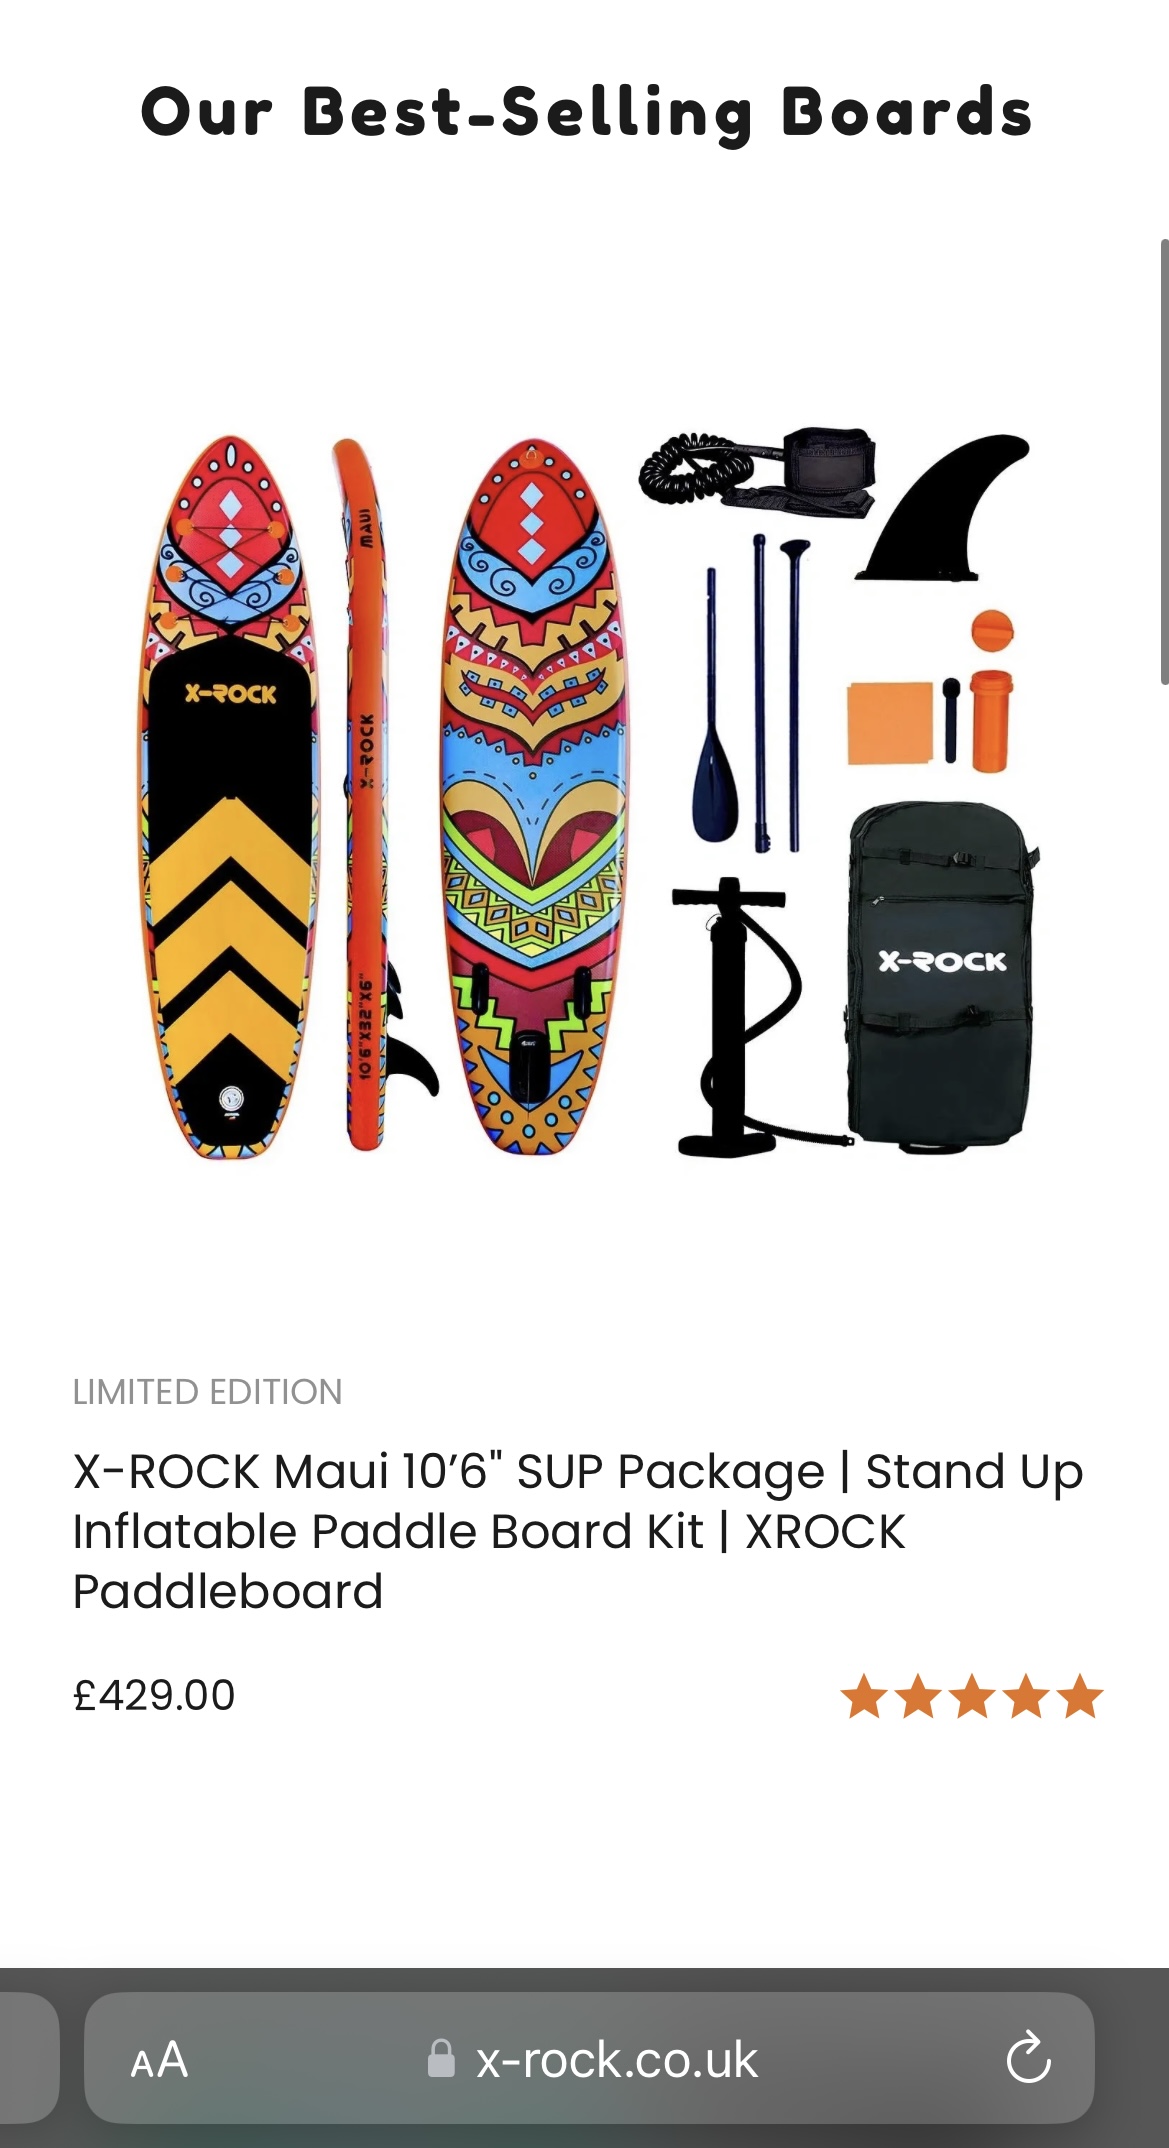Tap the X-ROCK backpack image
The width and height of the screenshot is (1169, 2148).
point(942,978)
